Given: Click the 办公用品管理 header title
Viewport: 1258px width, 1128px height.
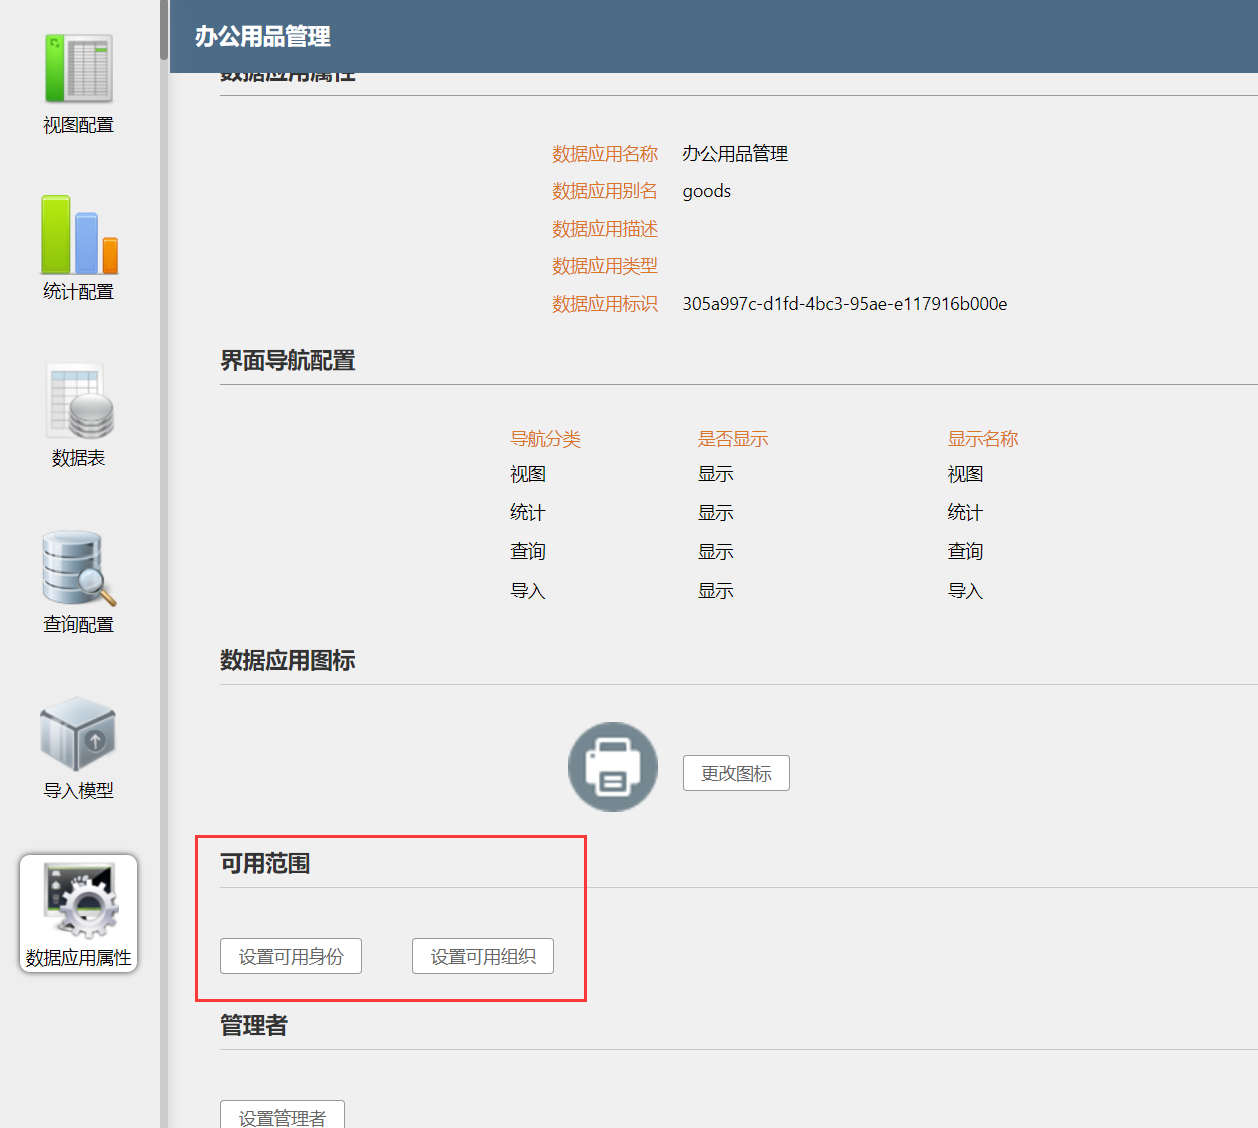Looking at the screenshot, I should pos(263,36).
